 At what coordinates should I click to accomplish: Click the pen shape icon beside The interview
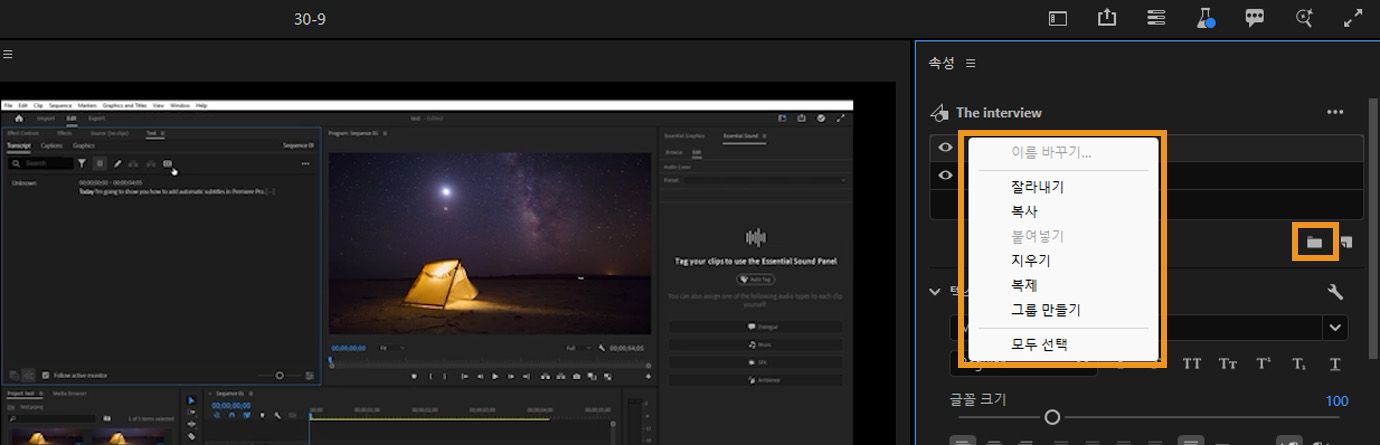pyautogui.click(x=938, y=112)
